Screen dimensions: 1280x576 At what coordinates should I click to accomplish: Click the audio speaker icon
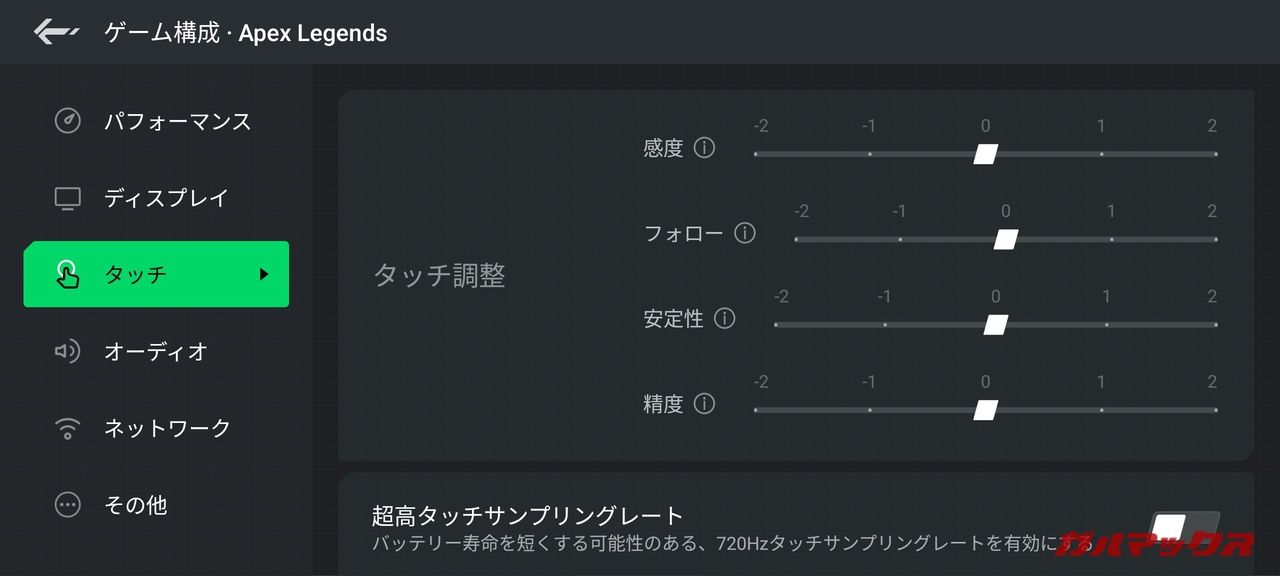(67, 351)
